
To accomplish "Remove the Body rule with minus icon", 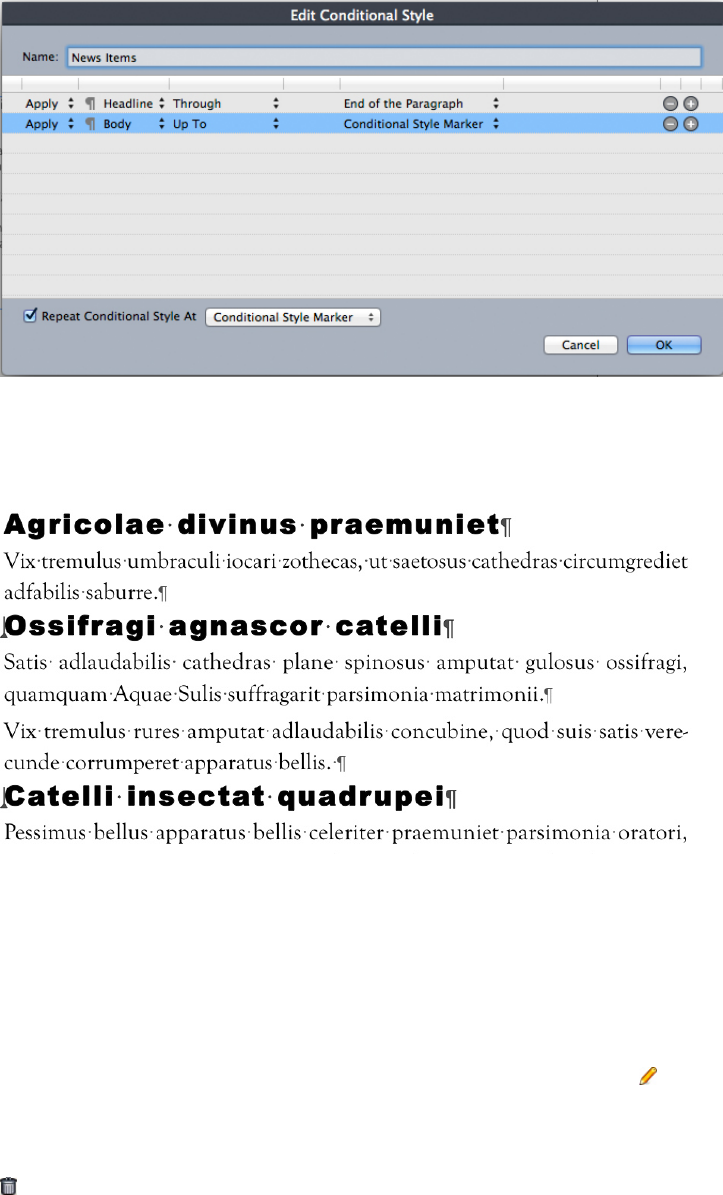I will [670, 124].
